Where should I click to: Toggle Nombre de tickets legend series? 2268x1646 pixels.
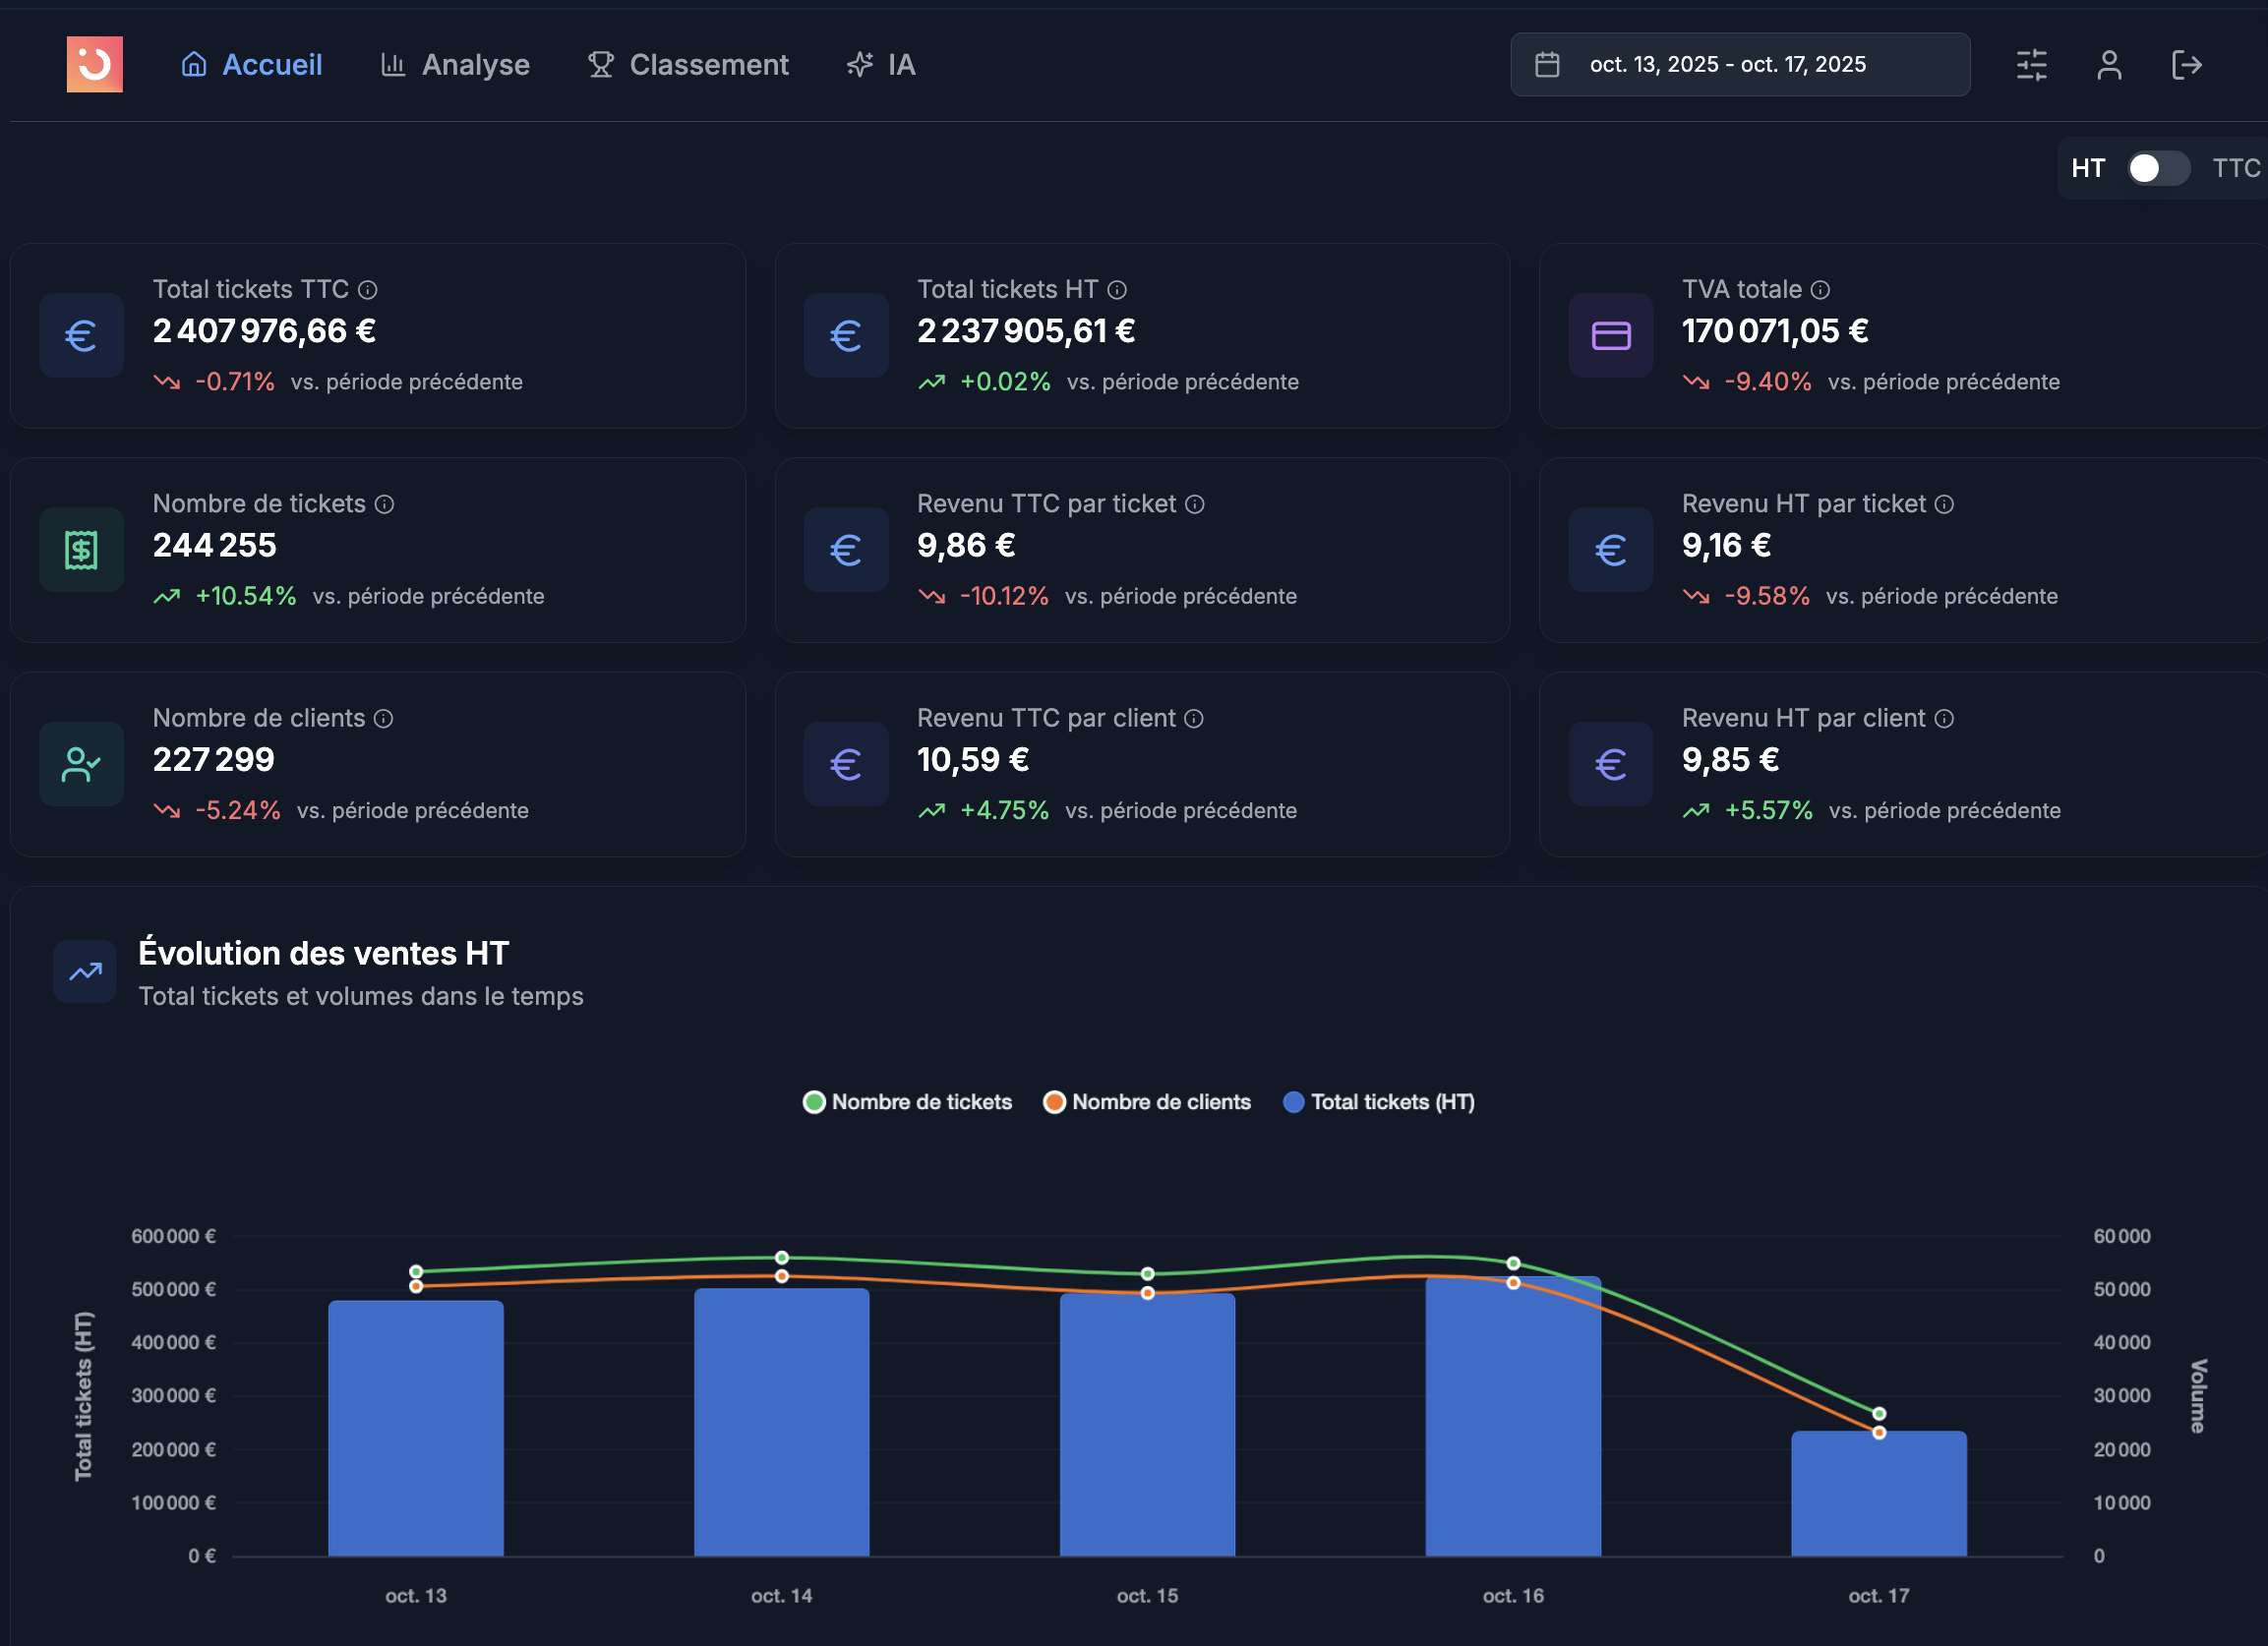[907, 1102]
